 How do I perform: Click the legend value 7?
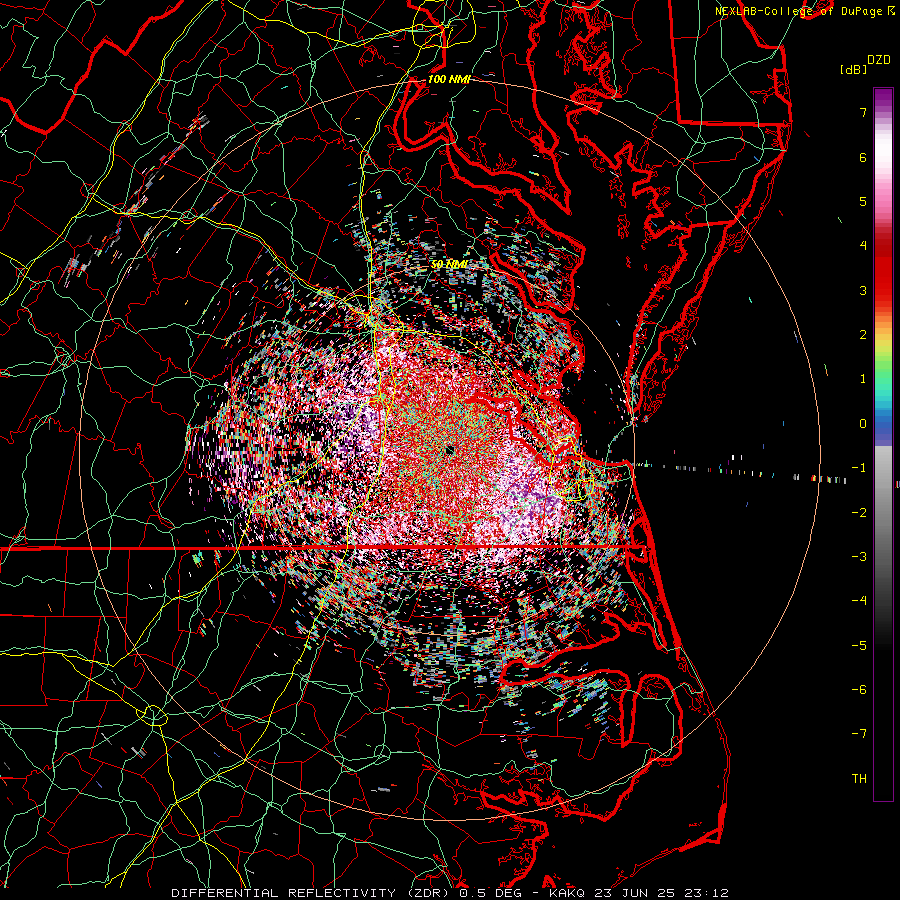863,112
